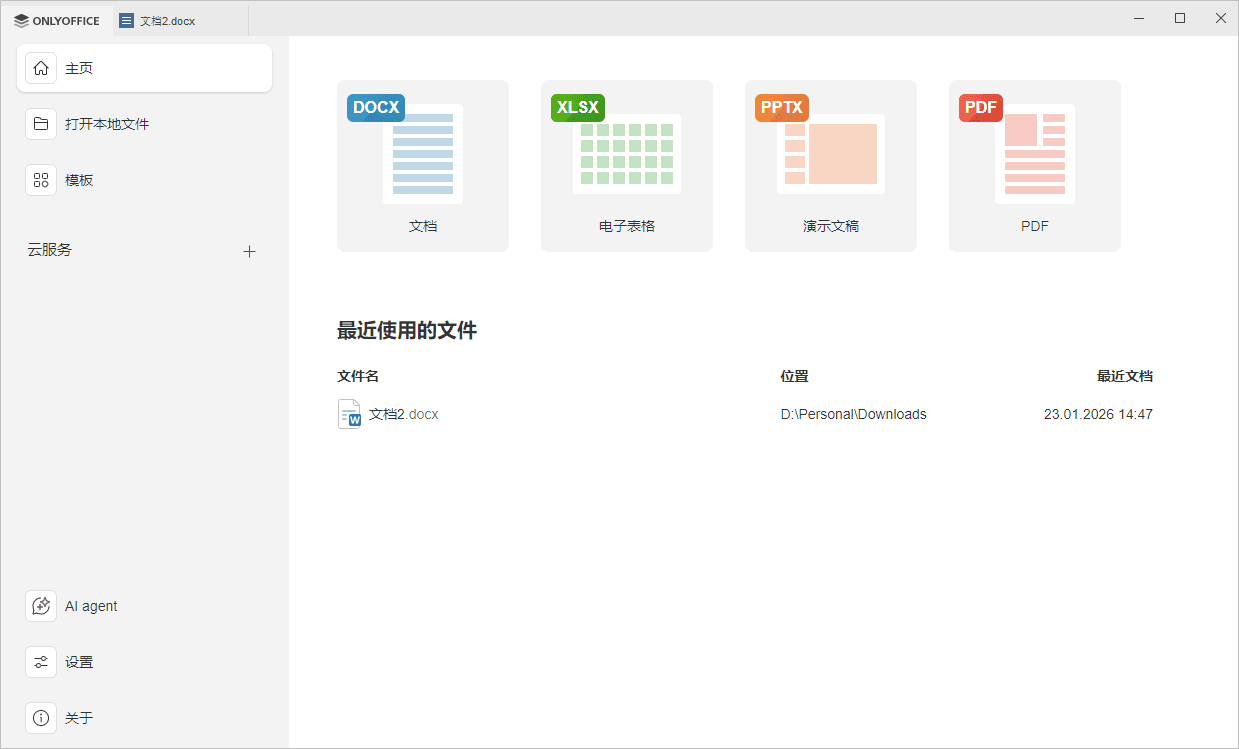Open the settings sliders icon
Screen dimensions: 1239x749
(41, 662)
